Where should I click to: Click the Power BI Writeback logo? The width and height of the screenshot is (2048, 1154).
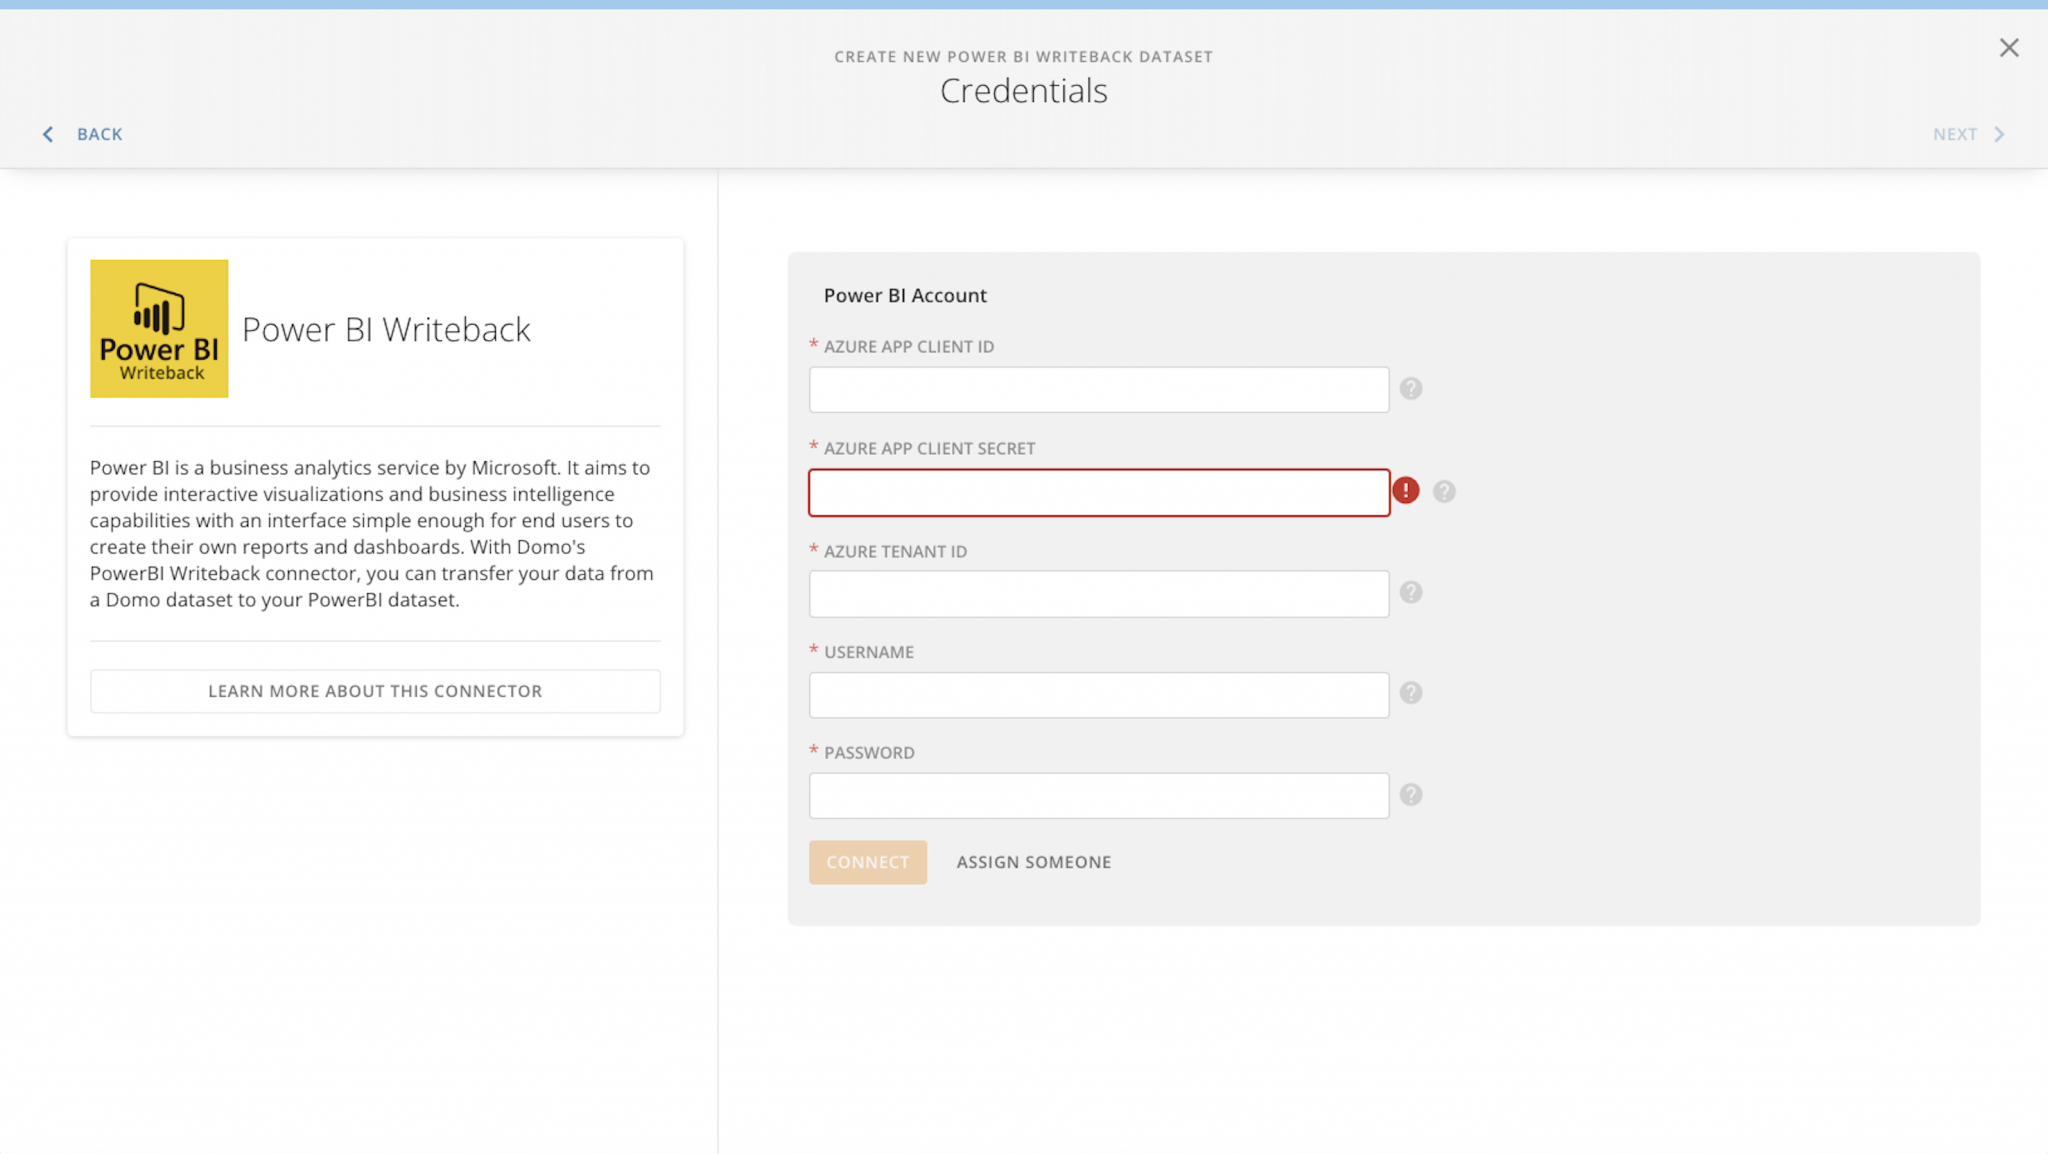tap(159, 328)
